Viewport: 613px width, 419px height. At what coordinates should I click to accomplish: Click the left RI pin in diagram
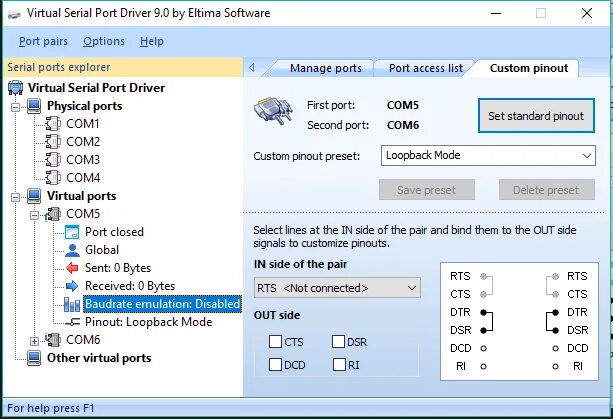(x=484, y=367)
